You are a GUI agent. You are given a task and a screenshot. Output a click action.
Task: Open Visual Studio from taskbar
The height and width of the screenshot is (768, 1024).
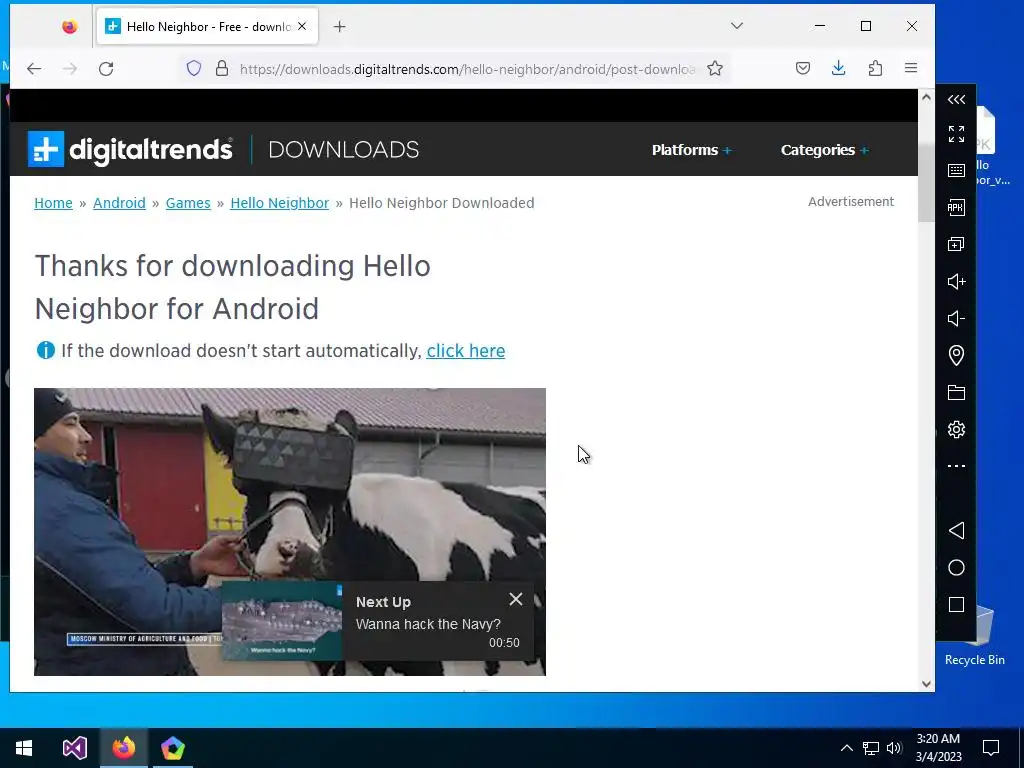pyautogui.click(x=74, y=748)
